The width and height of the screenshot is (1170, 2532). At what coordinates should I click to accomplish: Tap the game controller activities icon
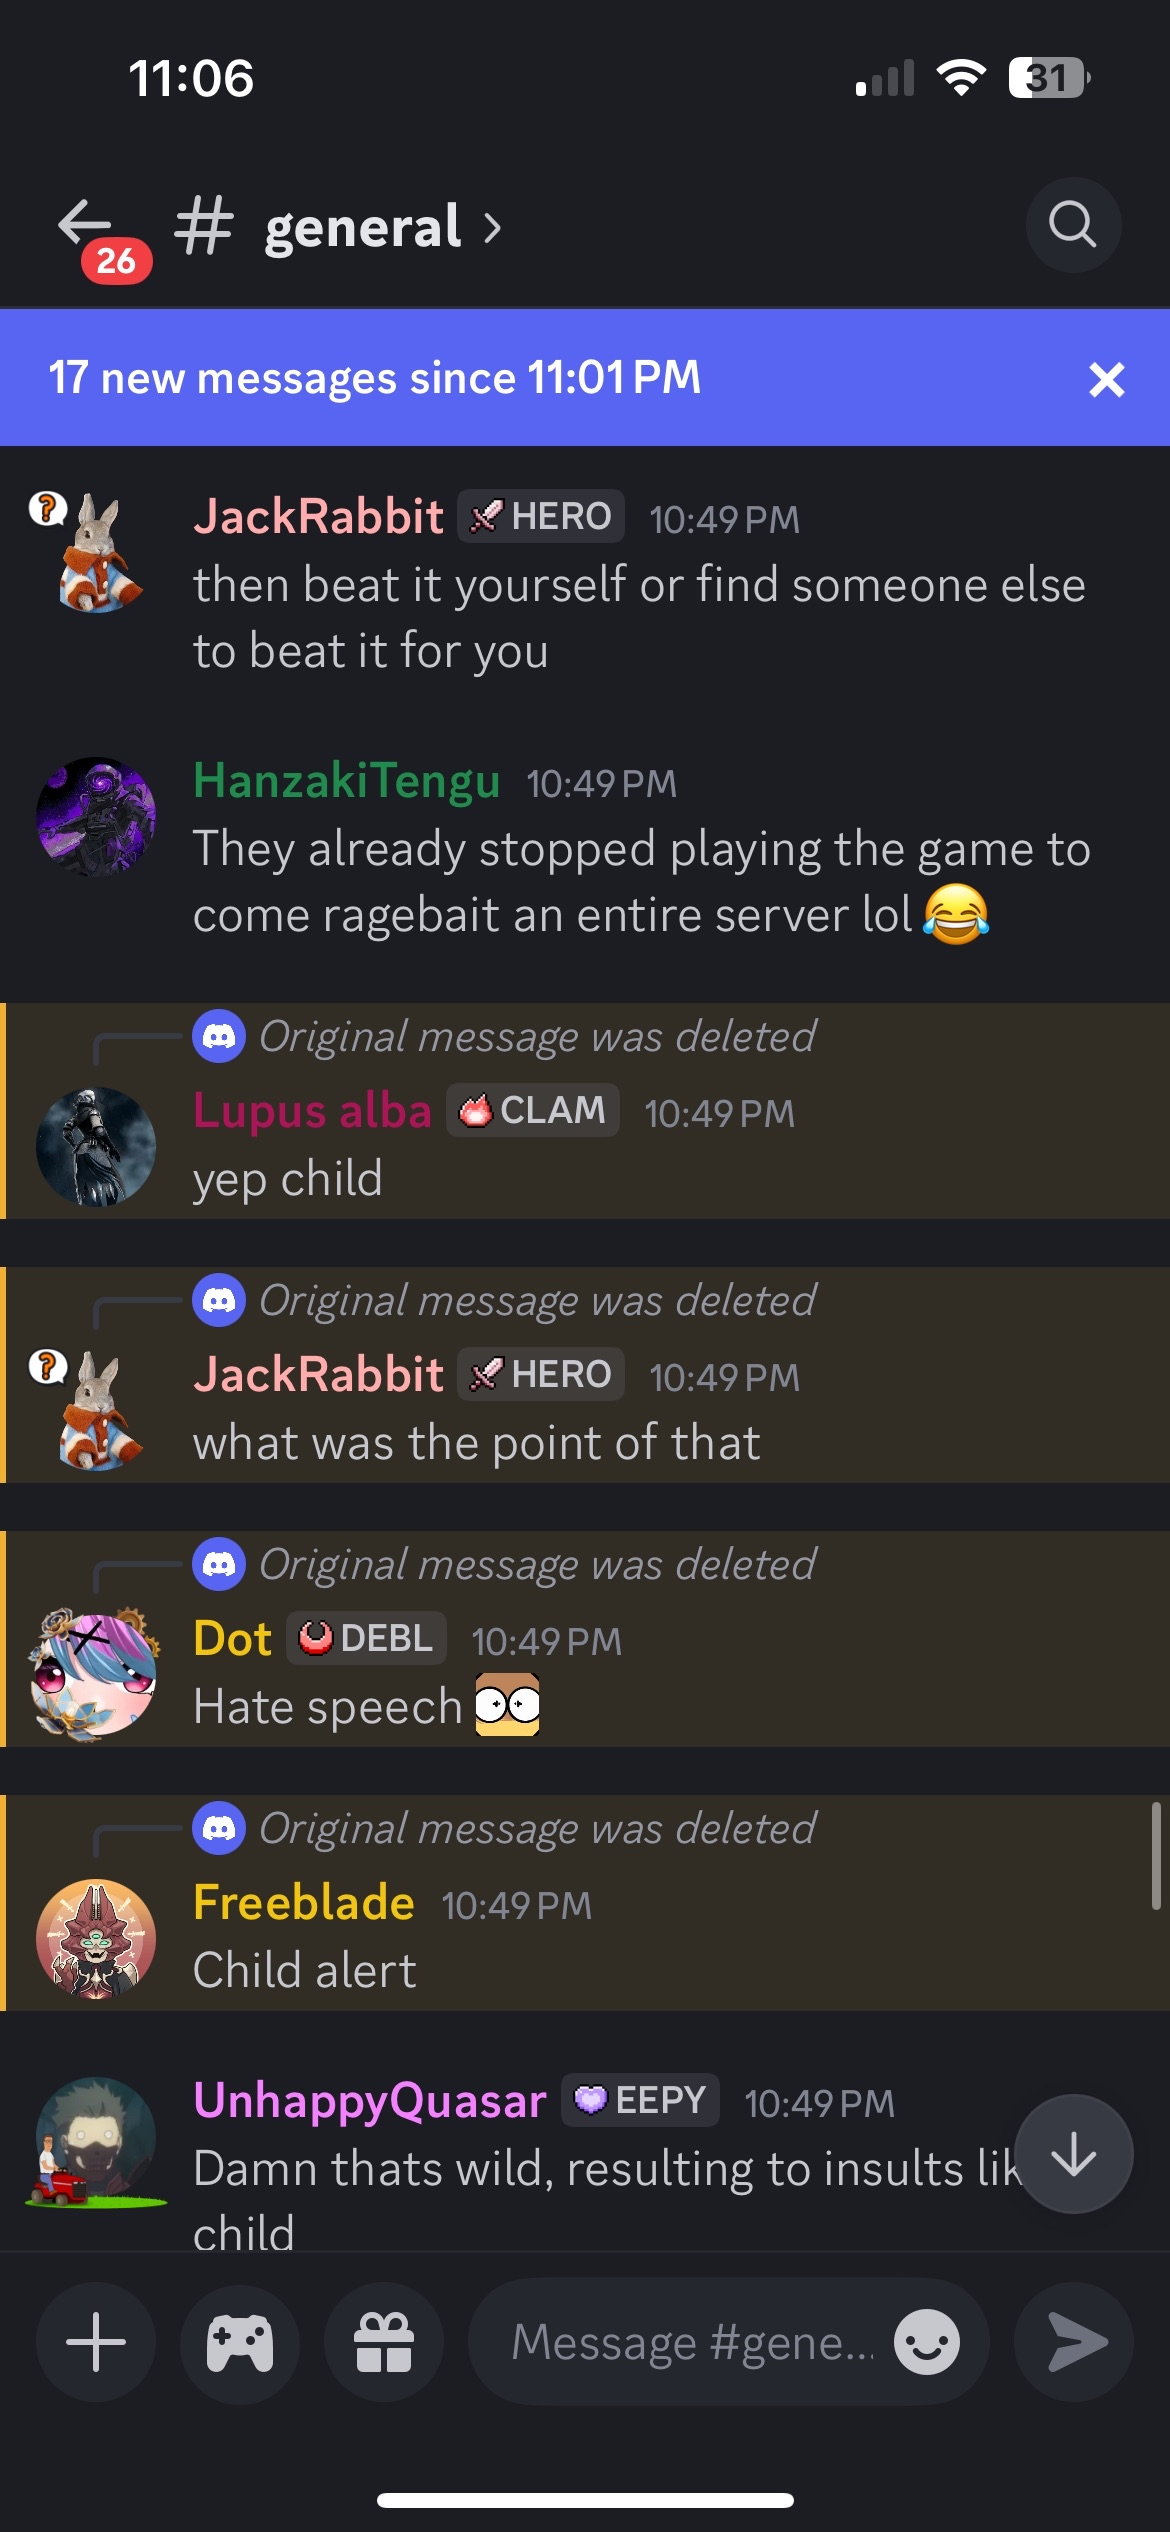[x=240, y=2342]
